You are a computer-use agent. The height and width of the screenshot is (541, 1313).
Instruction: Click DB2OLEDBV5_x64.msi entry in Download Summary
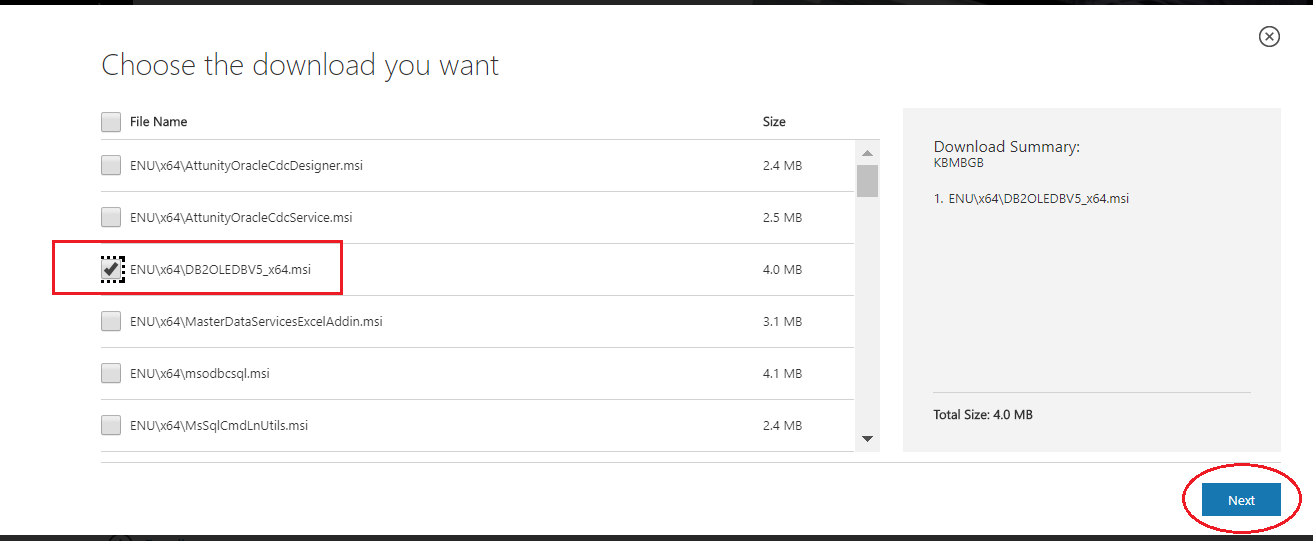click(x=1031, y=198)
